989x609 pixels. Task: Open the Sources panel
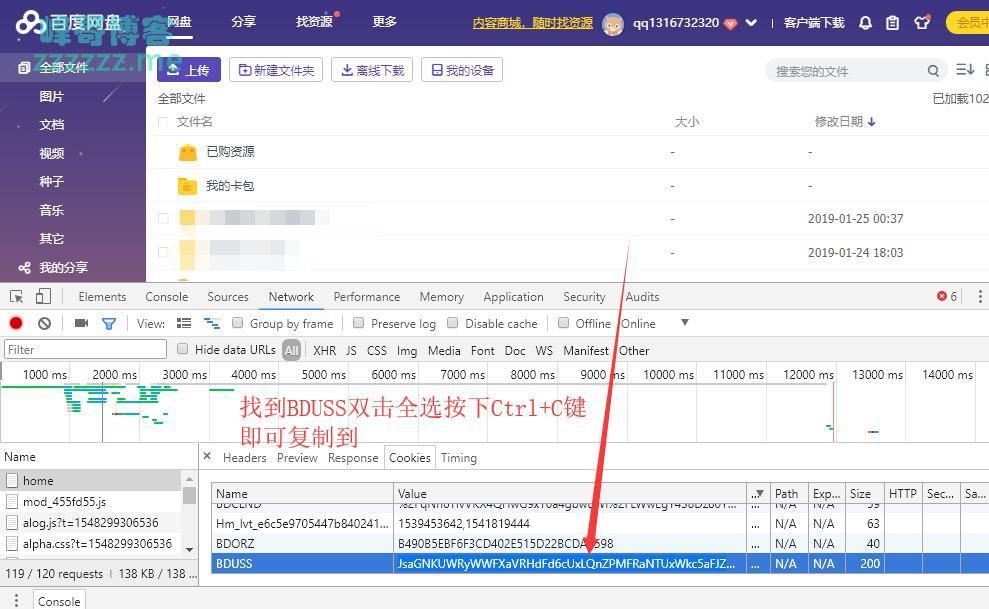(228, 297)
